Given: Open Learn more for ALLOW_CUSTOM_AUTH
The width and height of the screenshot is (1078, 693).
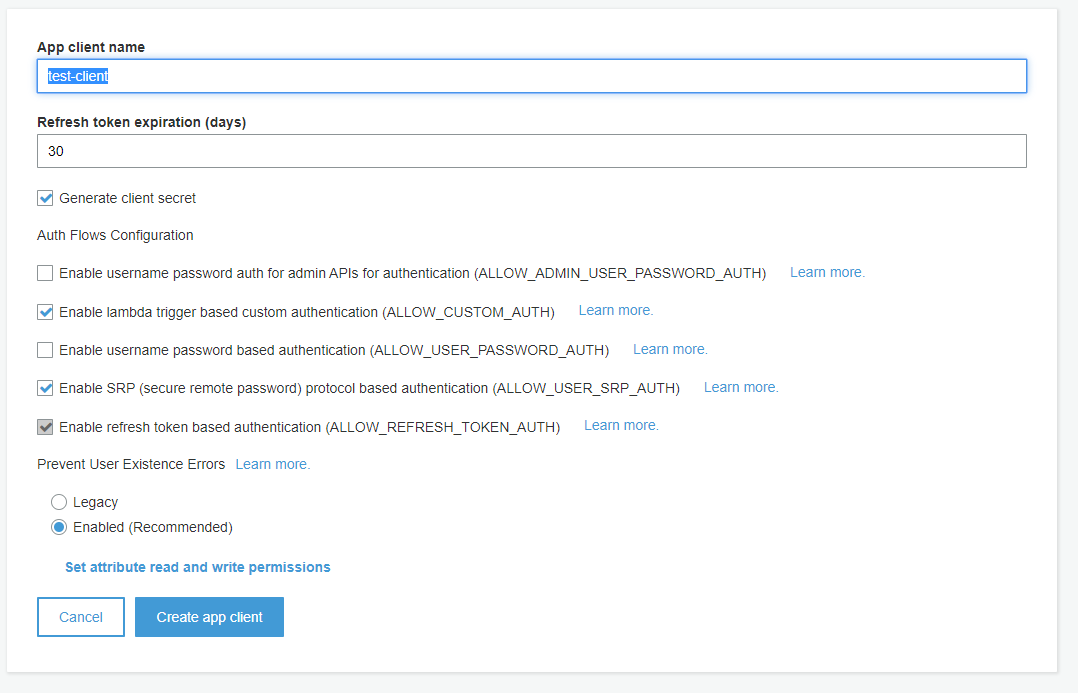Looking at the screenshot, I should [616, 311].
